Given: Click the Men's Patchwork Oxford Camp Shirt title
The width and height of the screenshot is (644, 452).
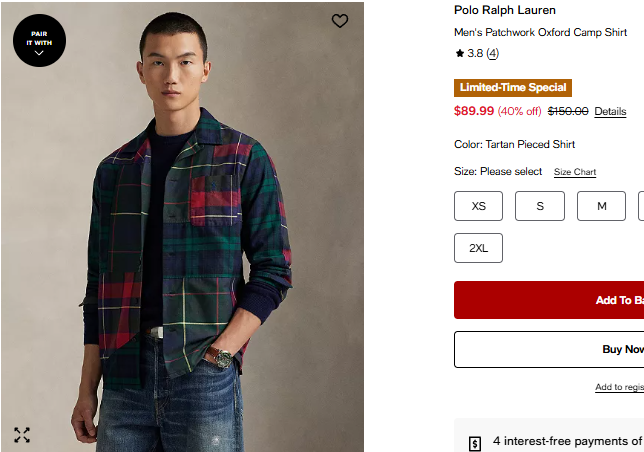Looking at the screenshot, I should pos(540,32).
